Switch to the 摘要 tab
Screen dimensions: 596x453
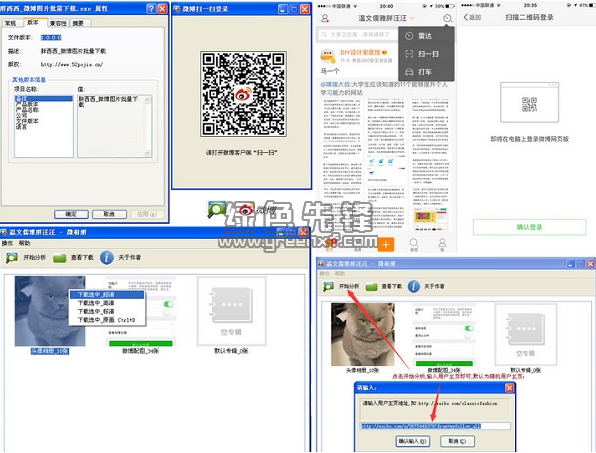pyautogui.click(x=78, y=23)
